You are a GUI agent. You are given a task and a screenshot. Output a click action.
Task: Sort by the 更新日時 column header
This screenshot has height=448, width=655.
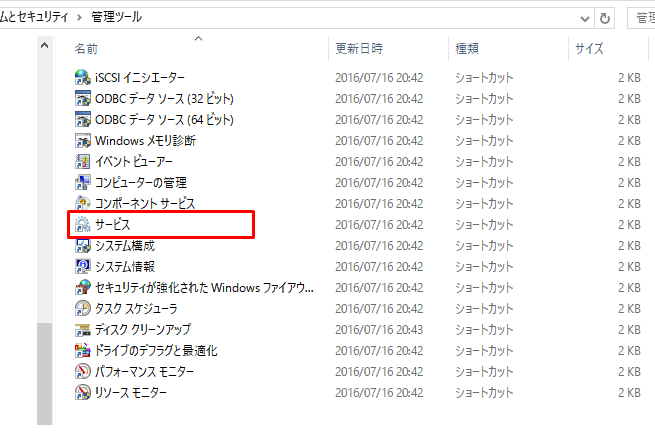[359, 48]
